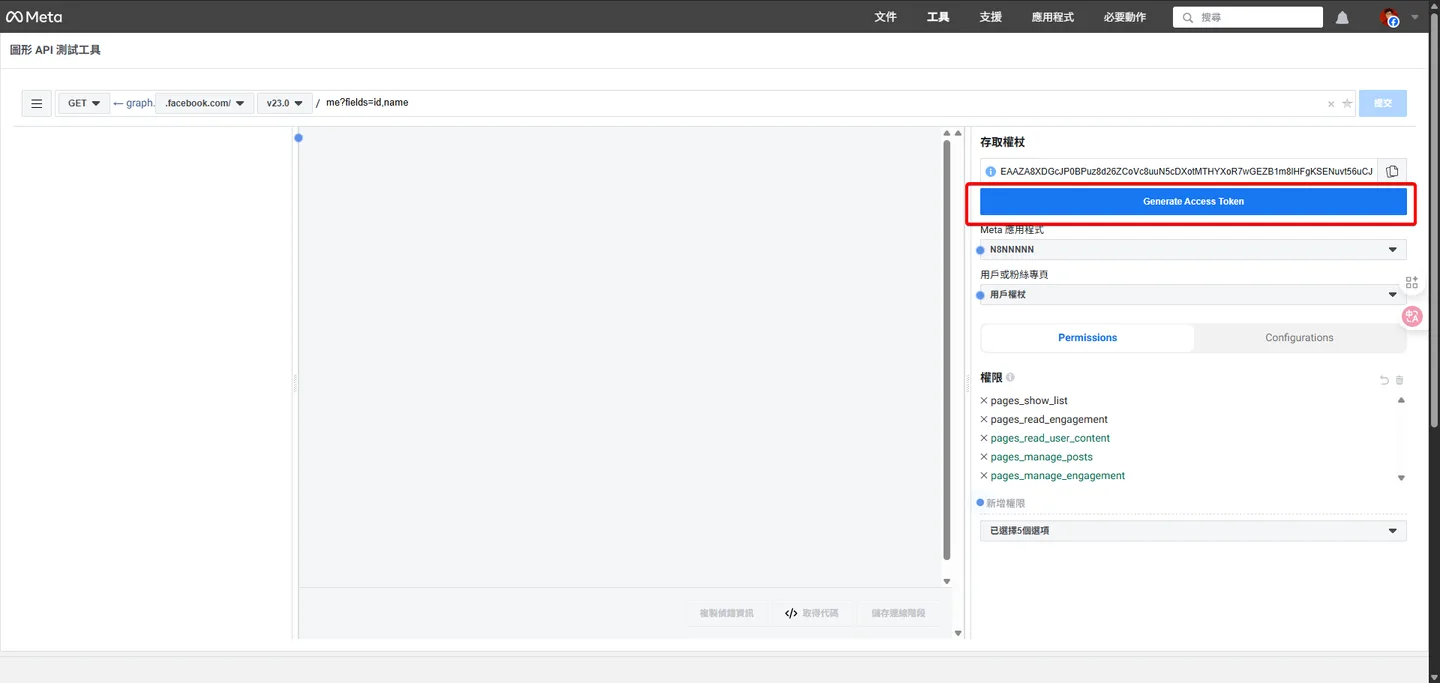The image size is (1440, 683).
Task: Open the notifications bell in the top bar
Action: [1342, 18]
